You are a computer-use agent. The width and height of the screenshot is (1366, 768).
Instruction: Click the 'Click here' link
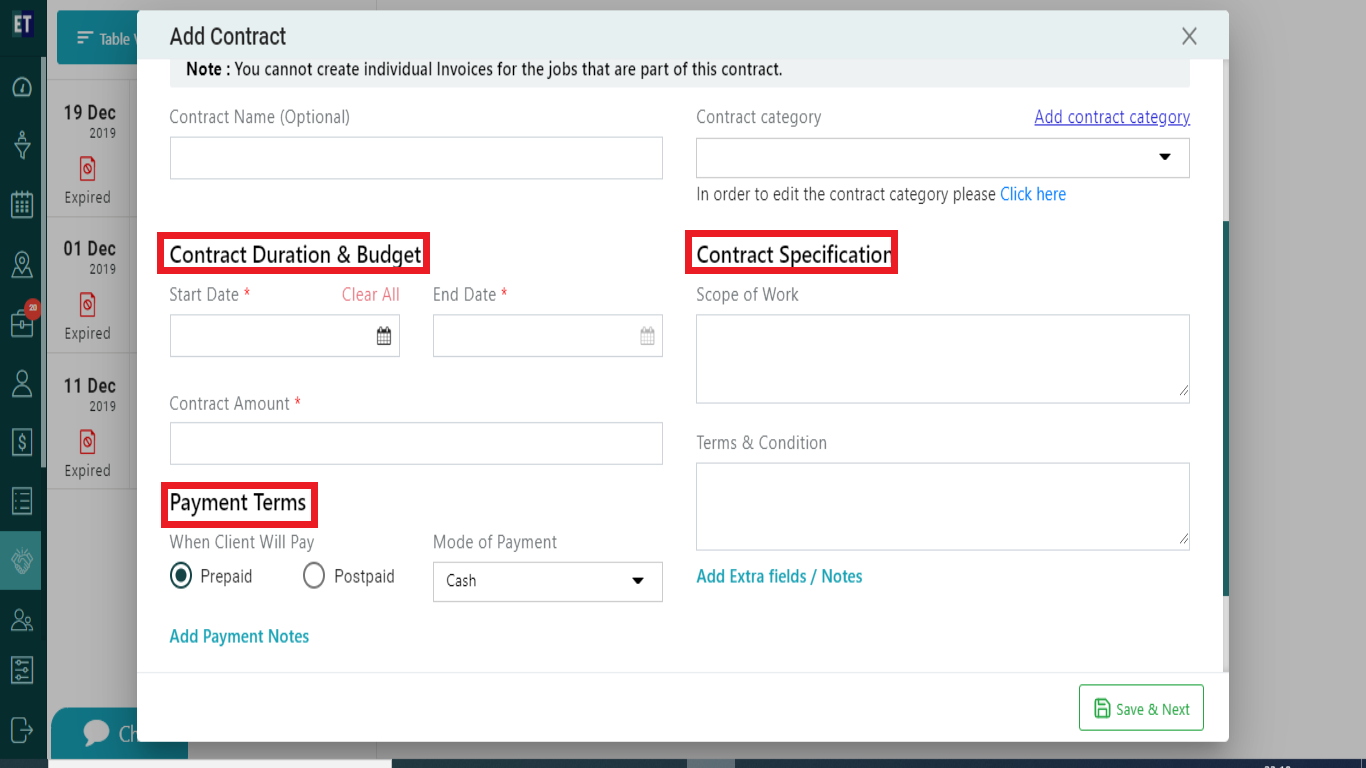[x=1033, y=194]
